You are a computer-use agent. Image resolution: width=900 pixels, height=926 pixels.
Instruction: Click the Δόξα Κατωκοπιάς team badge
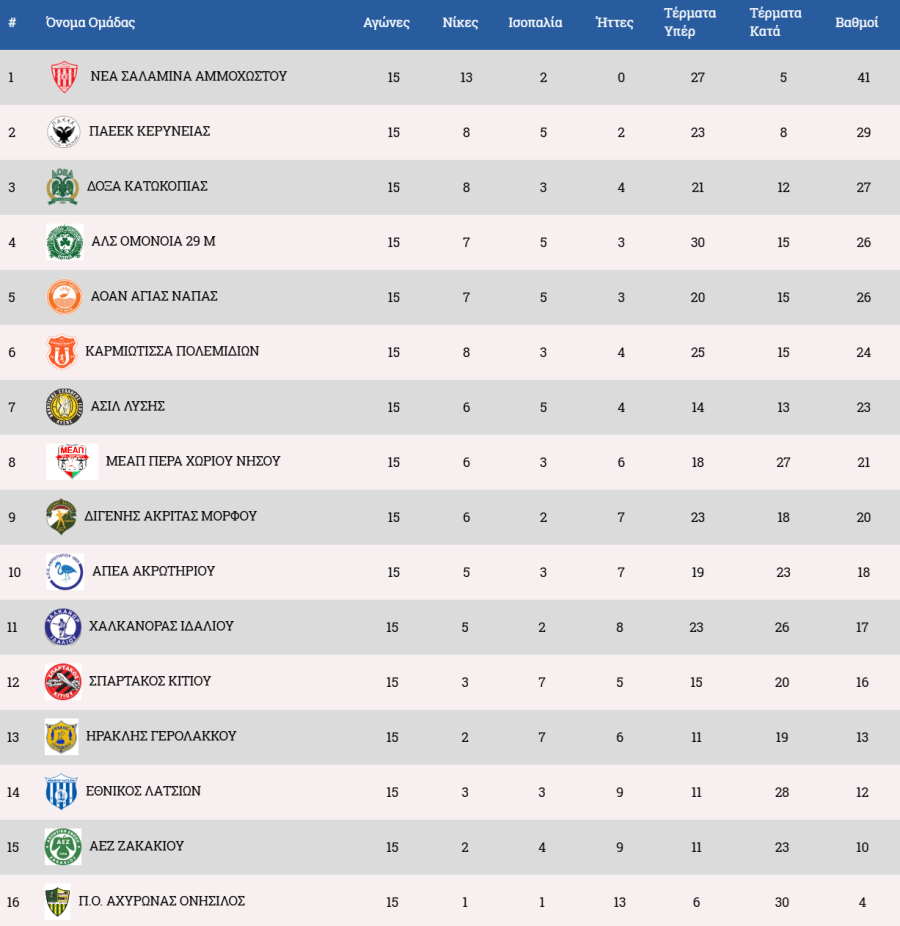coord(64,187)
